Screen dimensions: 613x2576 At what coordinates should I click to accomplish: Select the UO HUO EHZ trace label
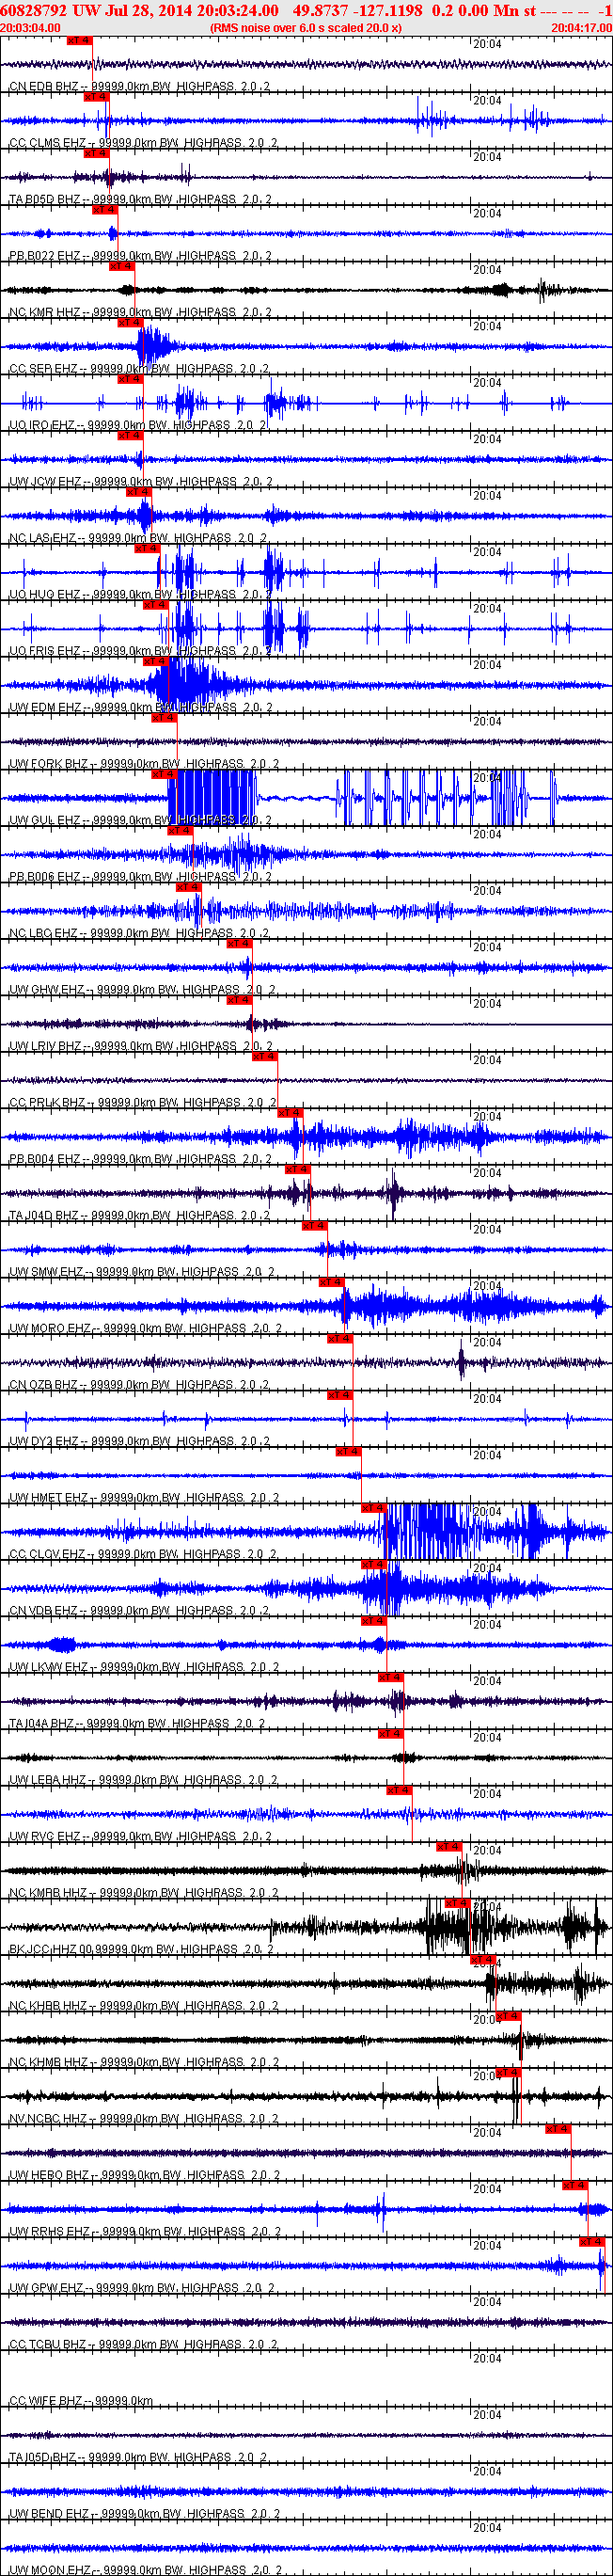click(x=140, y=595)
